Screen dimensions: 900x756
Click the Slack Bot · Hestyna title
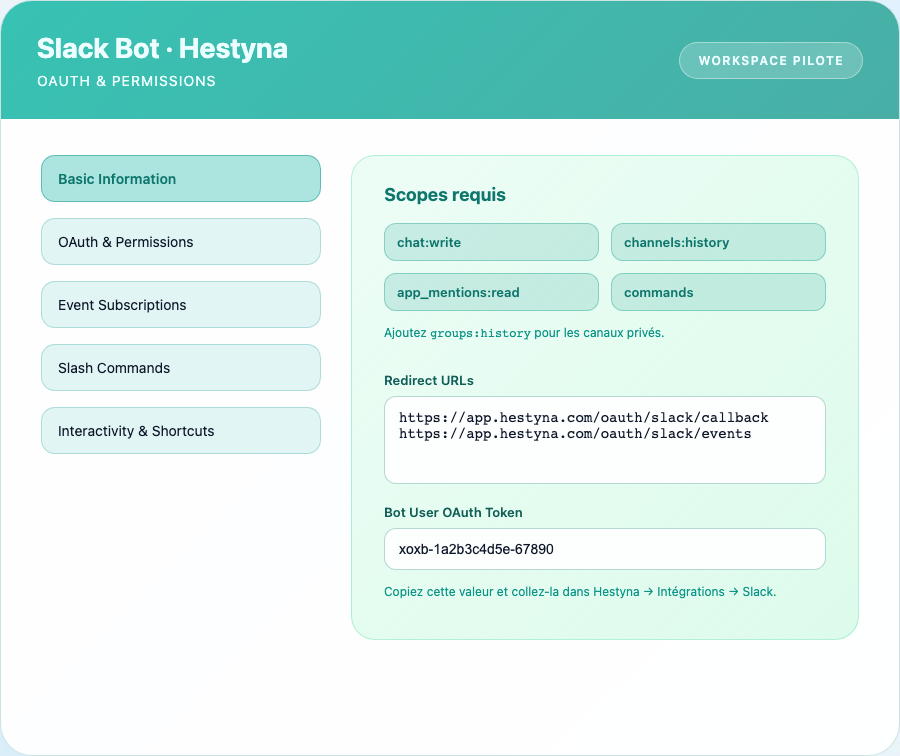coord(162,48)
